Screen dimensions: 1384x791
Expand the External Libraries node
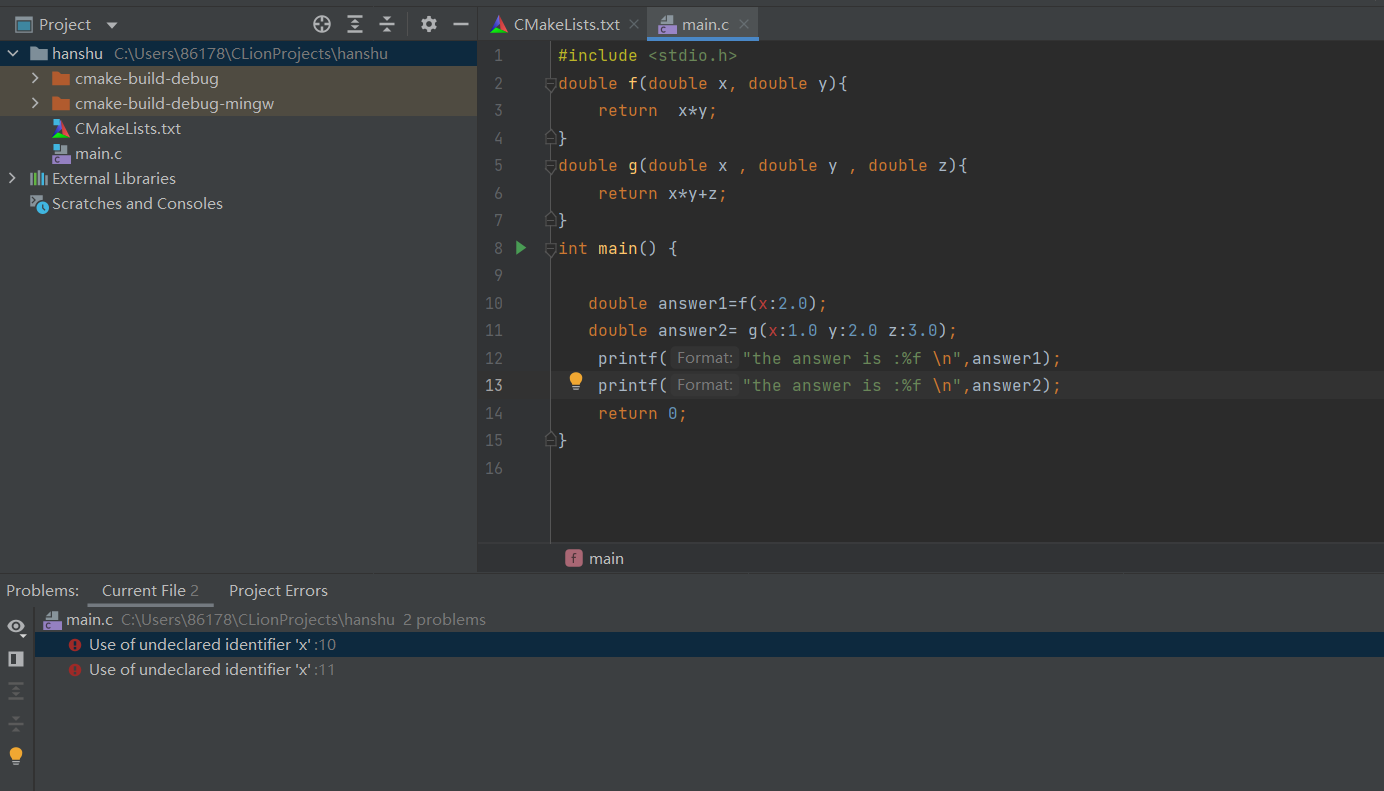click(12, 178)
